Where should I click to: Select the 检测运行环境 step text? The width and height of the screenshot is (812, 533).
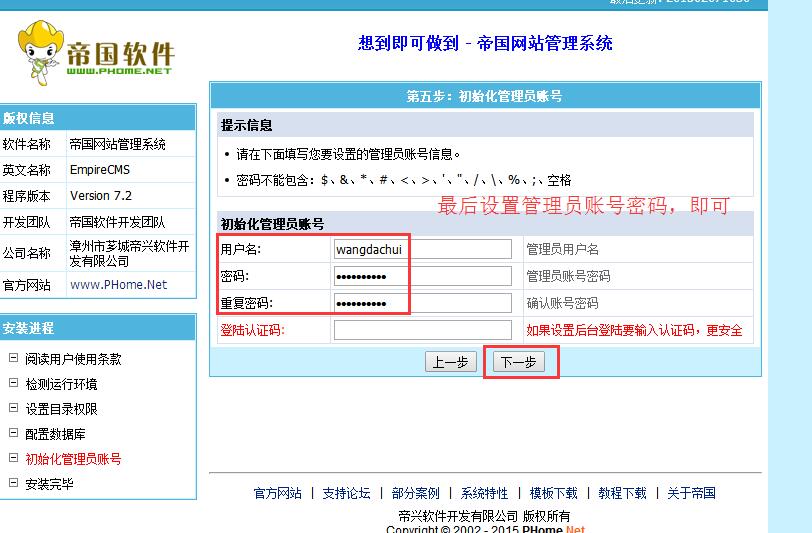pyautogui.click(x=61, y=384)
